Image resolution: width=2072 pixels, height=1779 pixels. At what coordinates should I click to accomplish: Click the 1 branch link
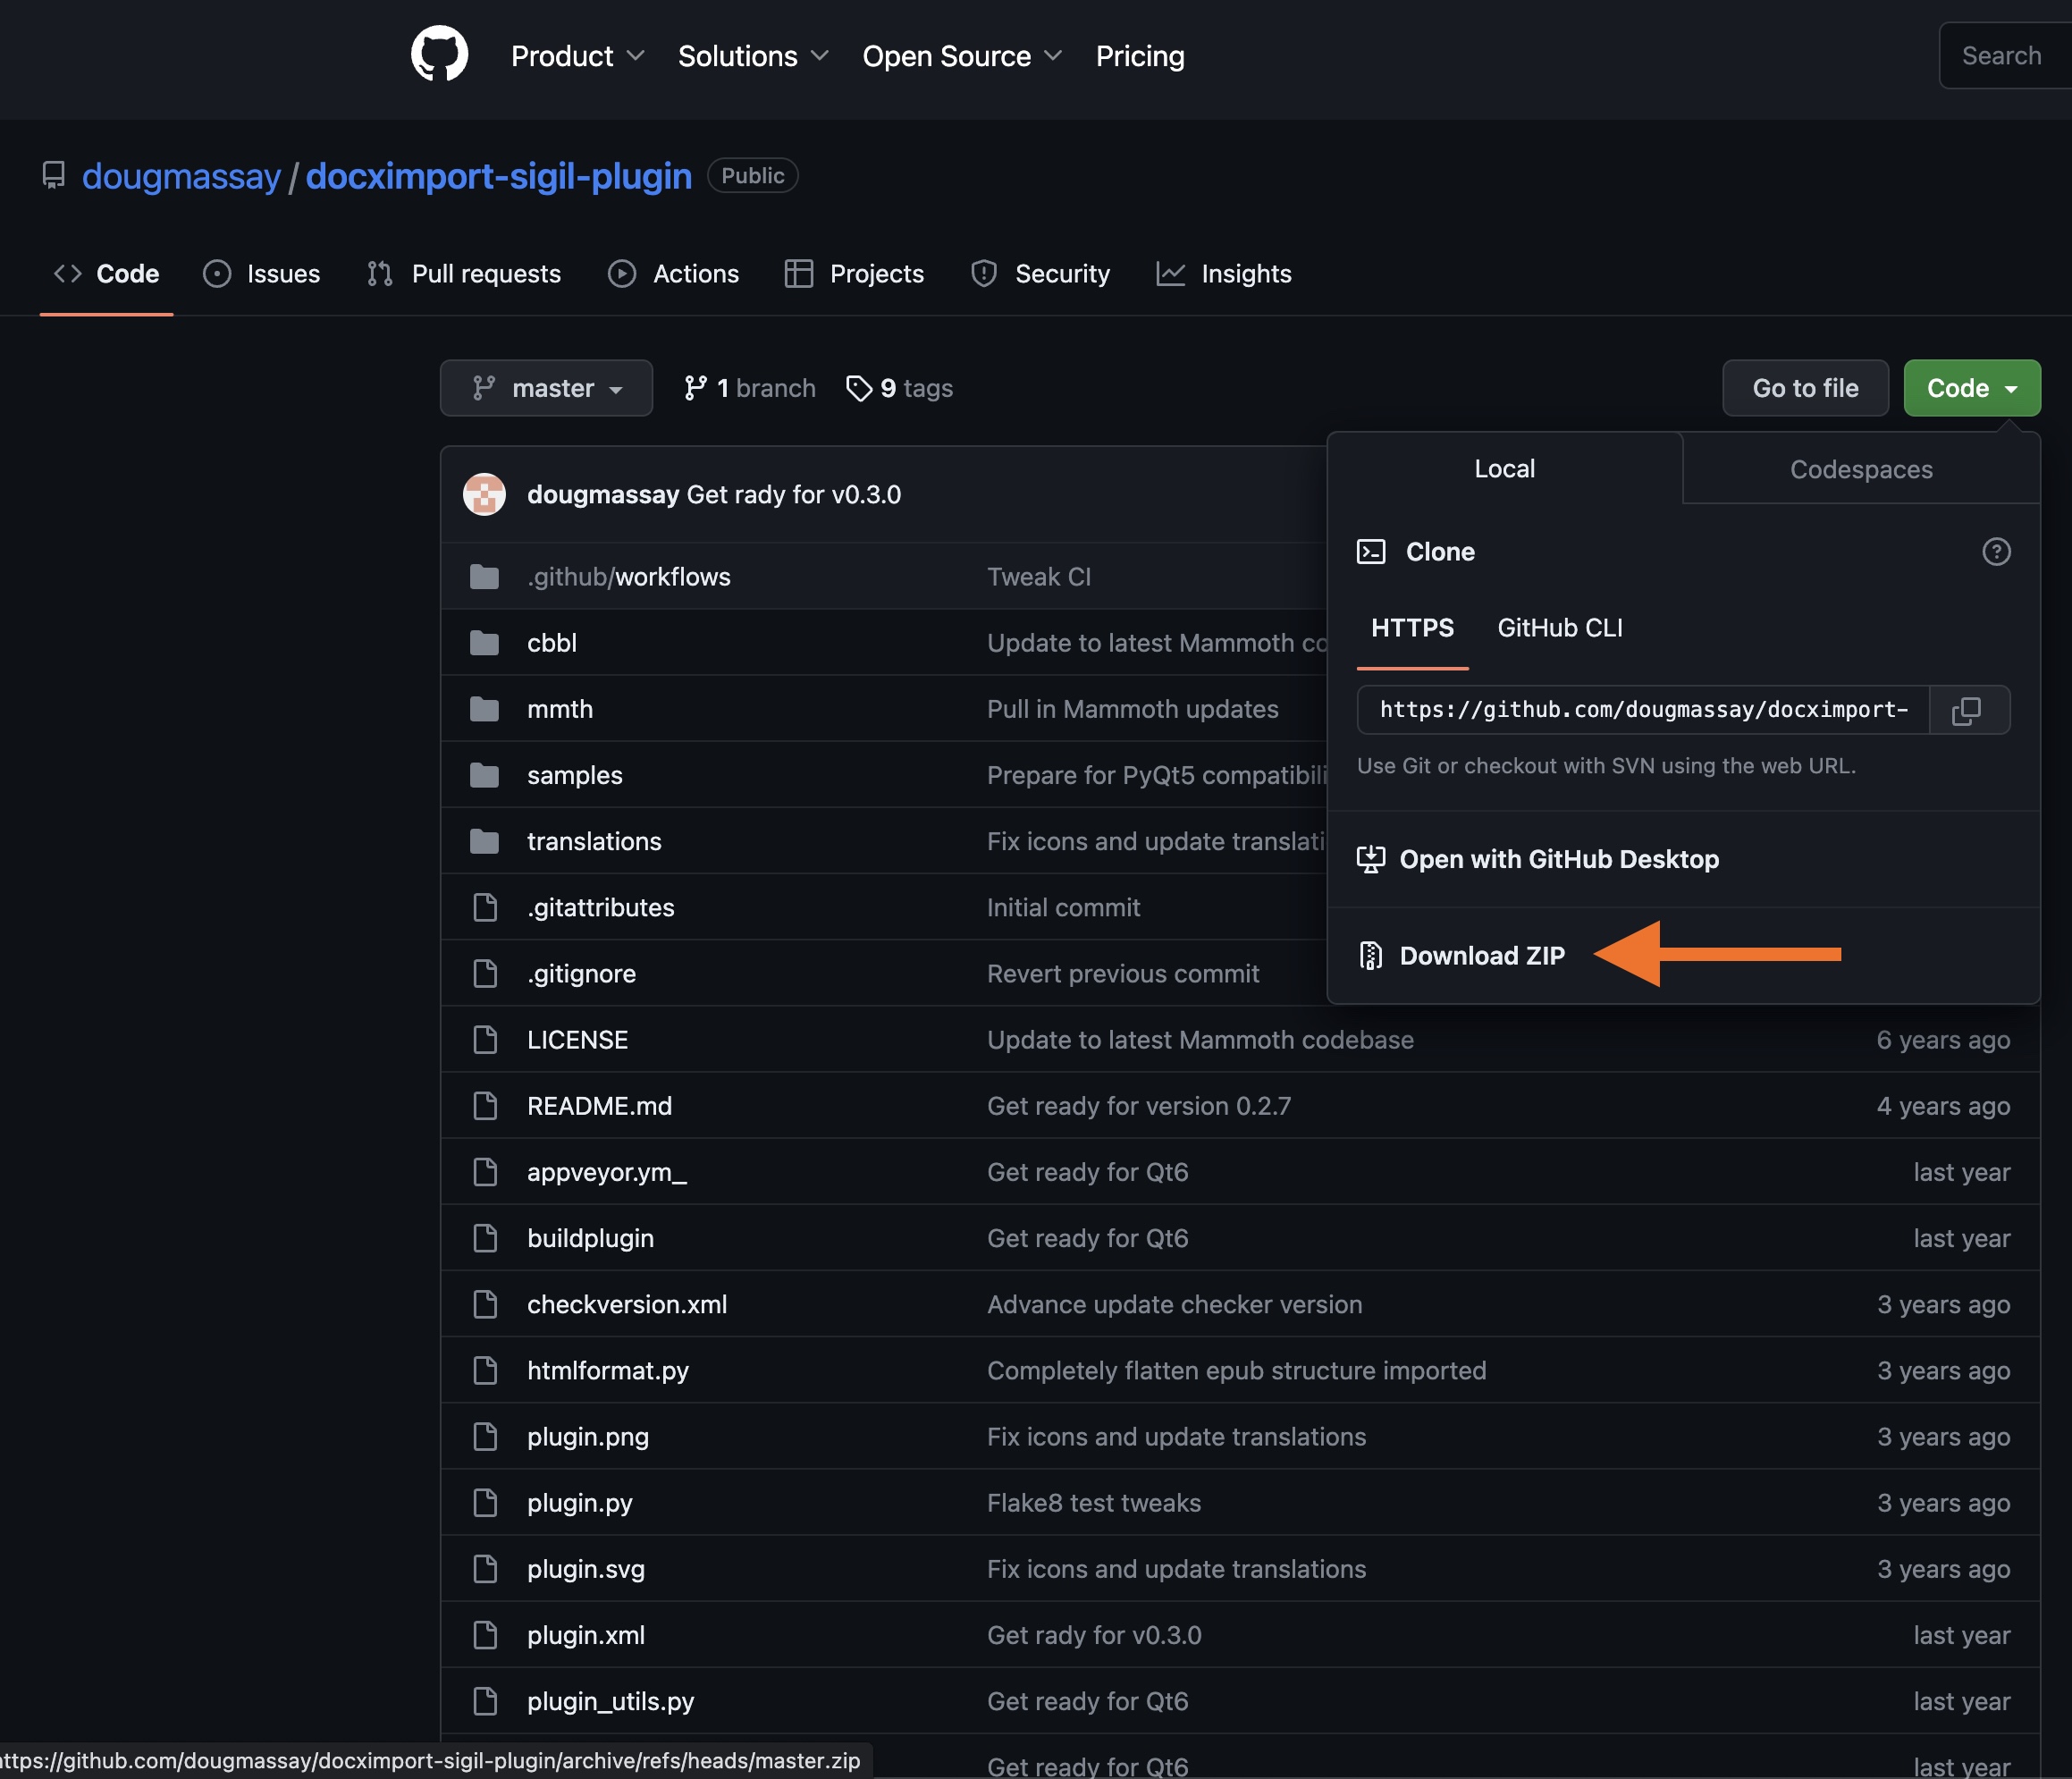(x=750, y=388)
